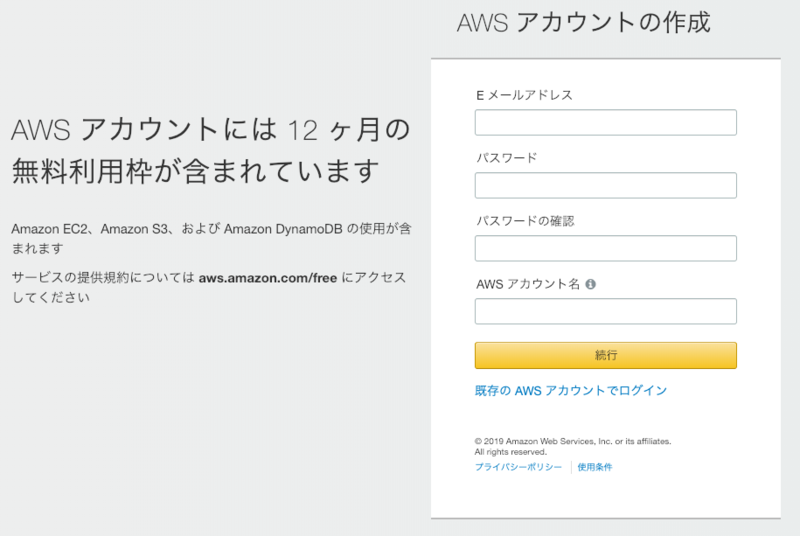
Task: Click the All rights reserved text
Action: (510, 452)
